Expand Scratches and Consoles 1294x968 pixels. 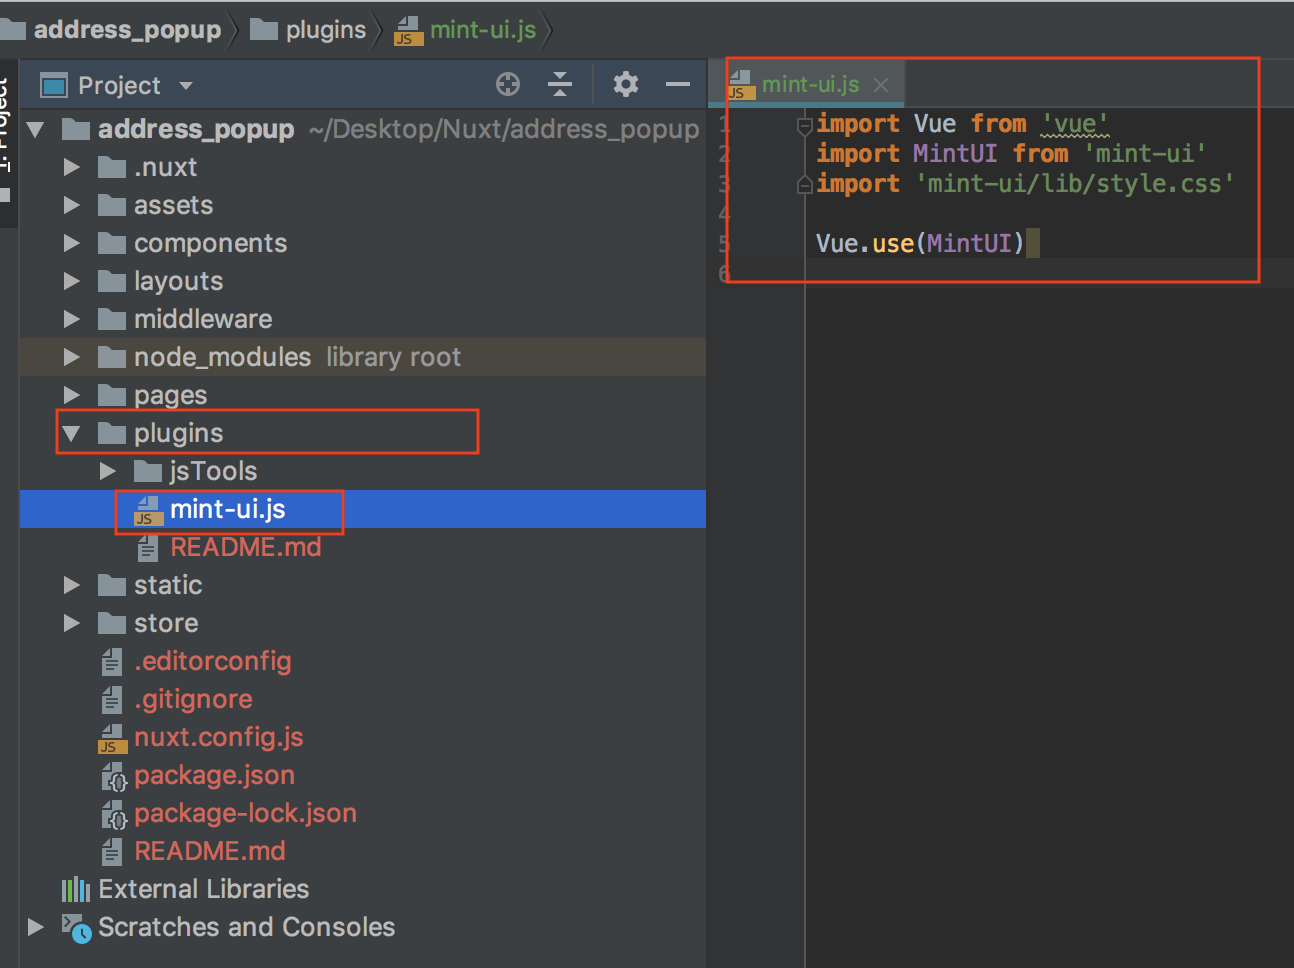pos(36,927)
